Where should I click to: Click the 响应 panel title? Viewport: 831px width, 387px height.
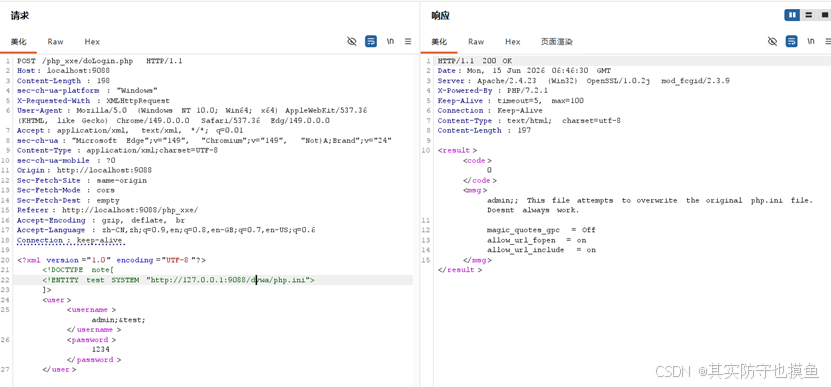(440, 16)
